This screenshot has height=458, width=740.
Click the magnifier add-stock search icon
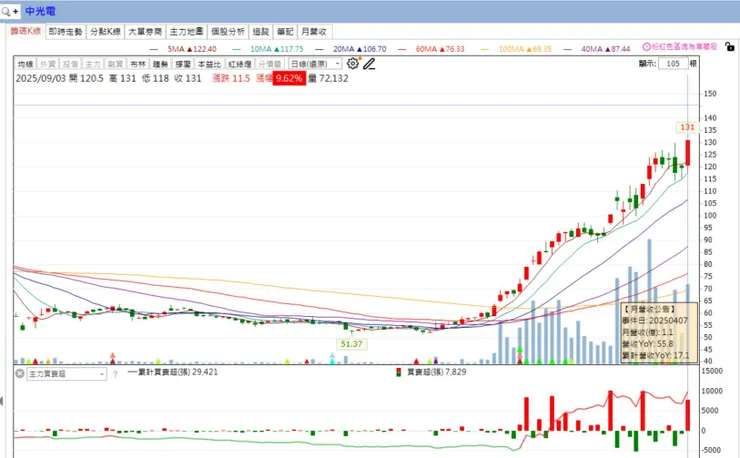pos(10,11)
